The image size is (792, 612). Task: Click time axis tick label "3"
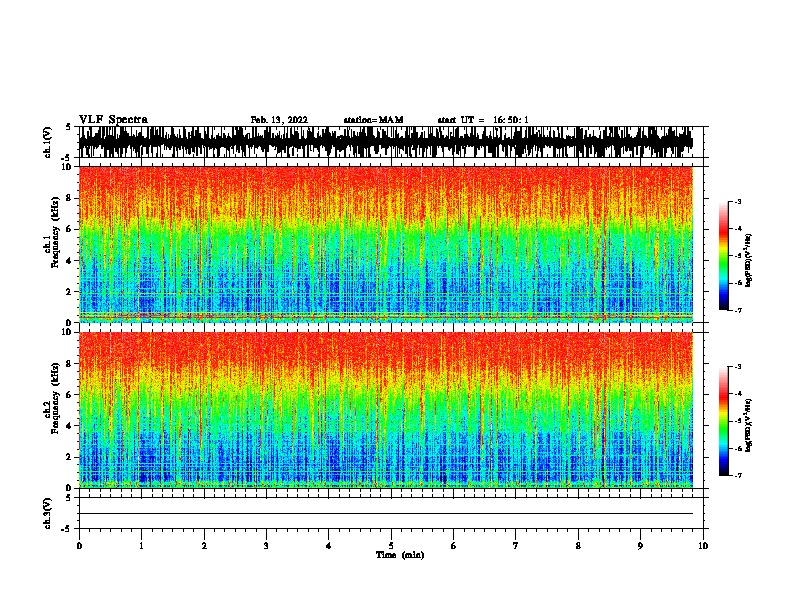coord(266,546)
